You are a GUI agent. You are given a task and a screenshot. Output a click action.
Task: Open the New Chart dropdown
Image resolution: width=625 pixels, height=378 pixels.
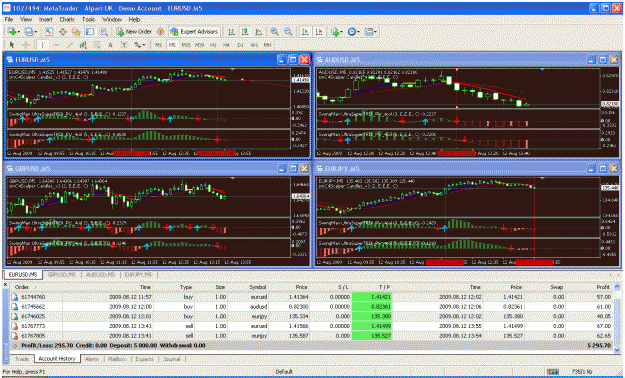click(14, 32)
